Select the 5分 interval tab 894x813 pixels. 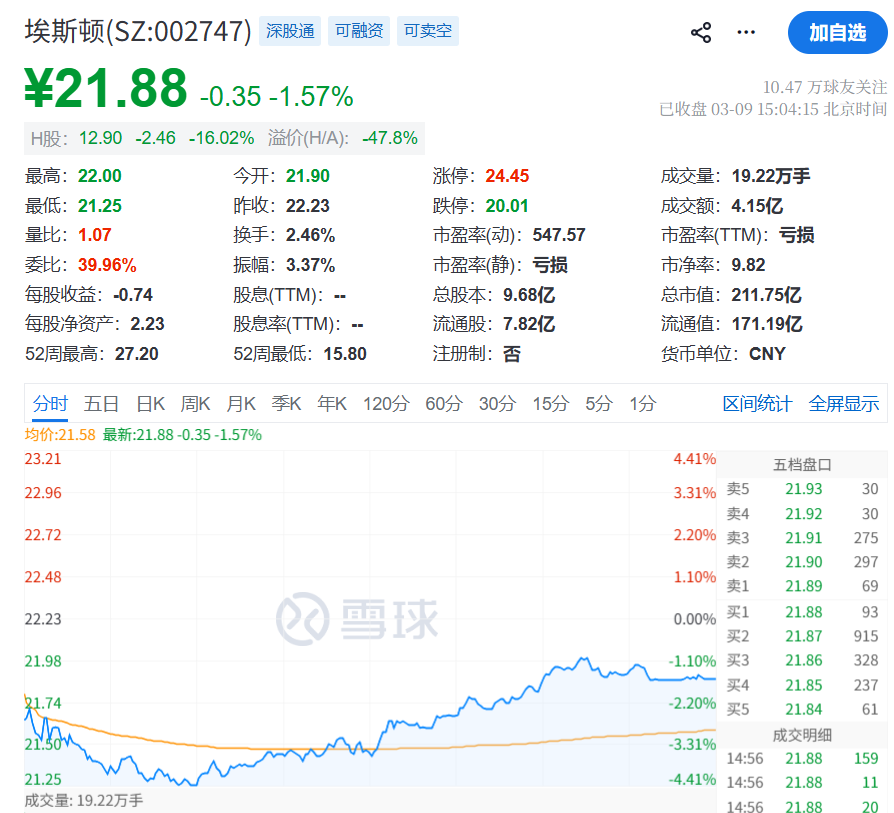[599, 404]
